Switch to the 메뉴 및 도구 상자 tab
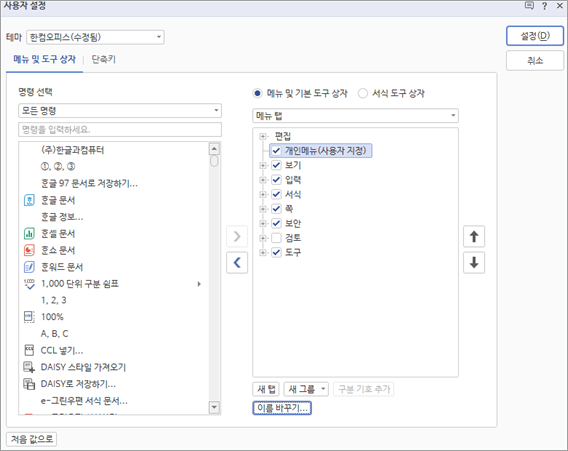Screen dimensions: 568x451 point(45,59)
